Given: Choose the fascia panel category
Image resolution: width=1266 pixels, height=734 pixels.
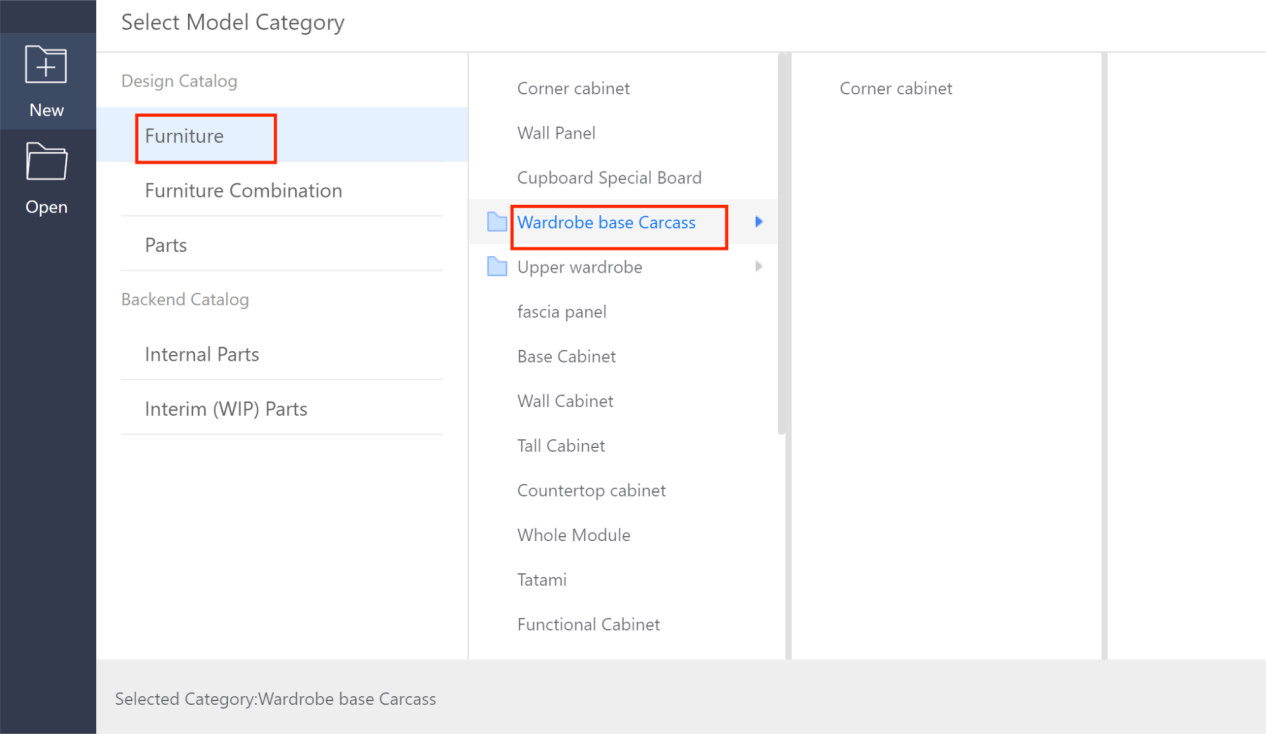Looking at the screenshot, I should click(x=562, y=312).
